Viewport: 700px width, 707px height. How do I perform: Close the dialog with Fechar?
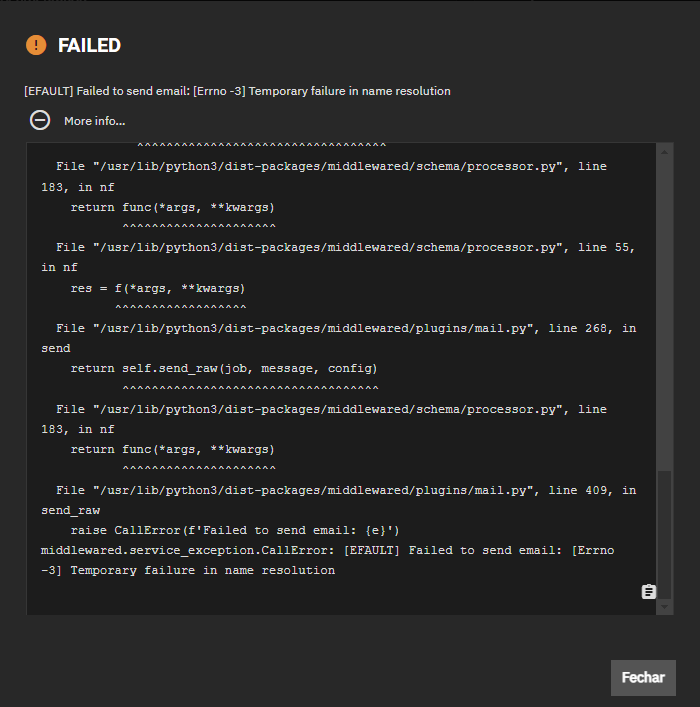pos(643,677)
